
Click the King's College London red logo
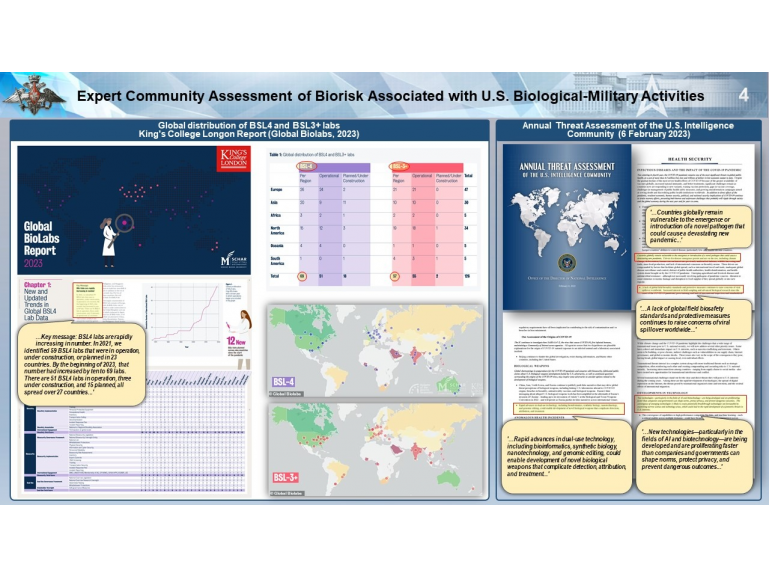(x=233, y=158)
